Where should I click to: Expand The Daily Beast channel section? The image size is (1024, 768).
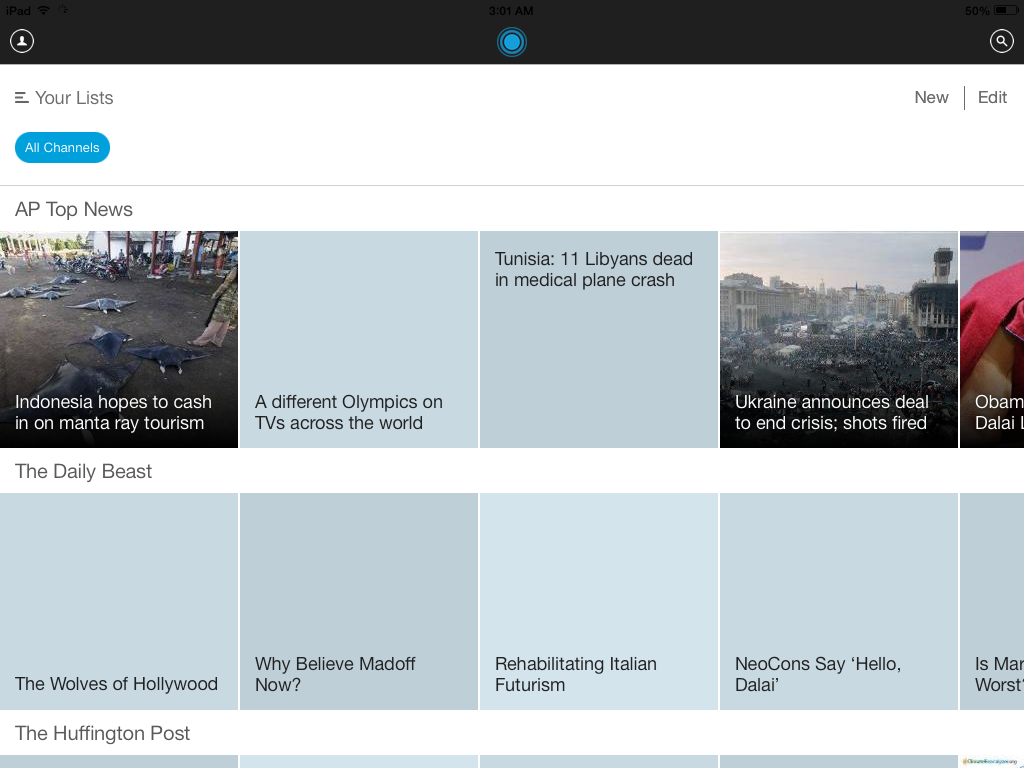(x=84, y=472)
